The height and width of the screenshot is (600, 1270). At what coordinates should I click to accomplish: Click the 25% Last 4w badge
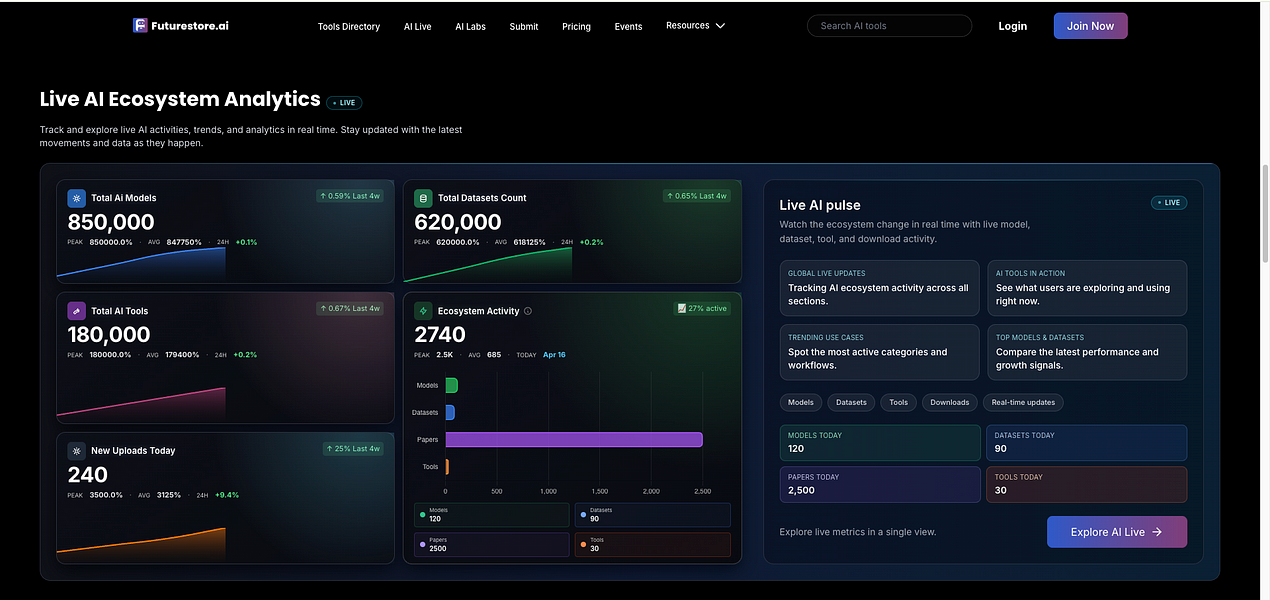[353, 448]
